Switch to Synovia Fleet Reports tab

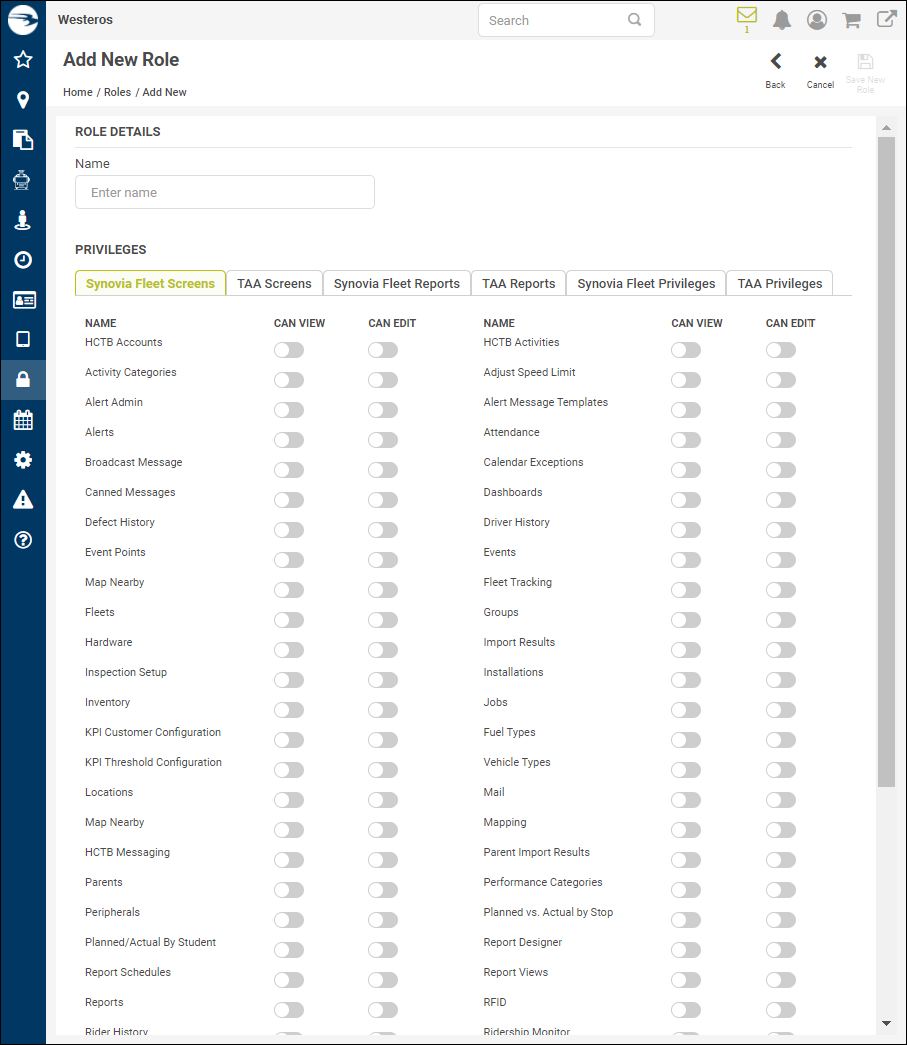397,283
